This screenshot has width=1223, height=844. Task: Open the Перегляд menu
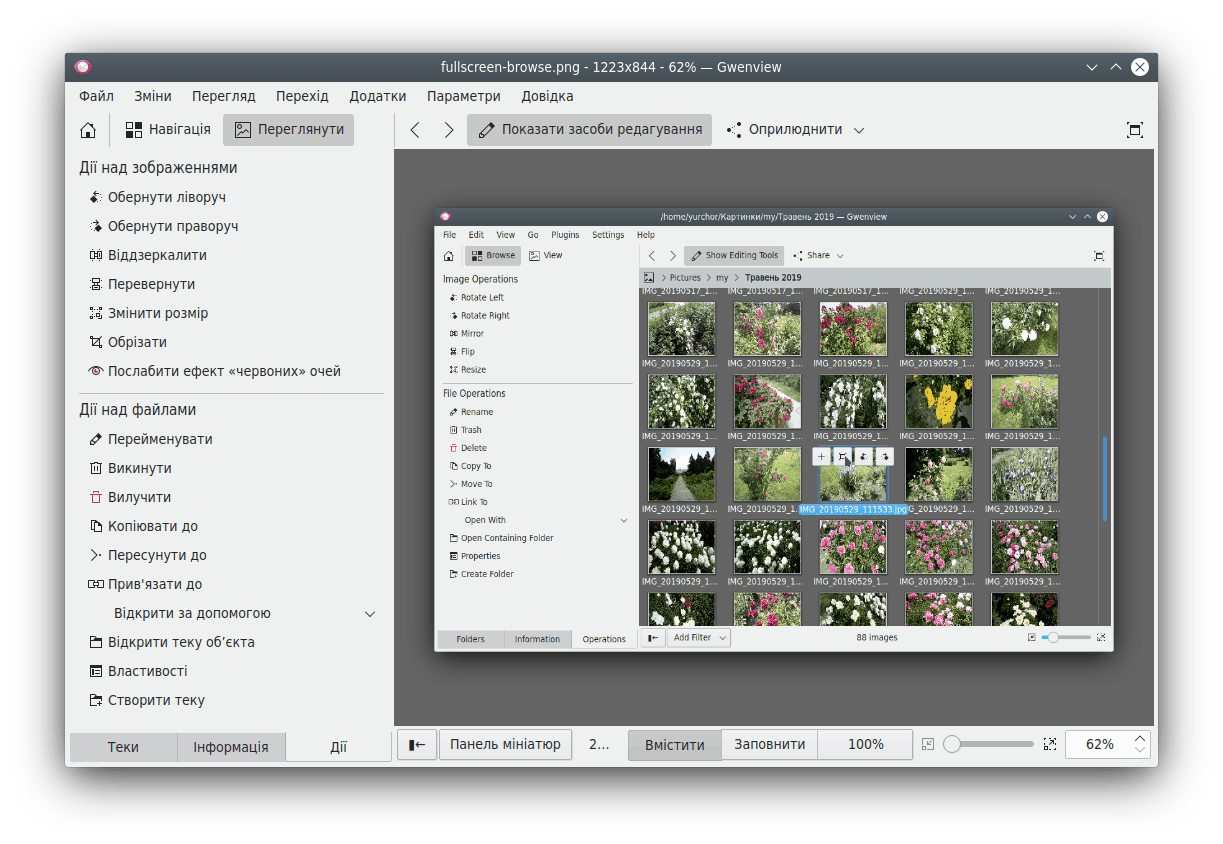224,96
